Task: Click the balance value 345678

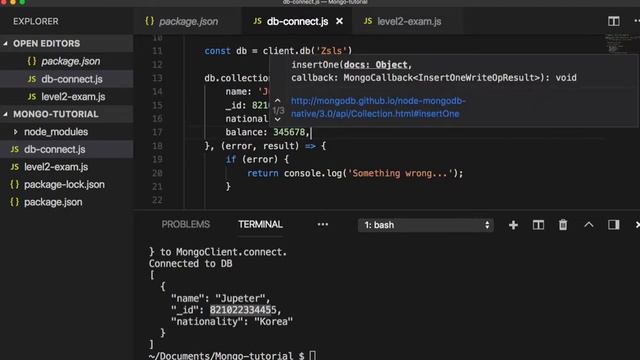Action: (289, 132)
